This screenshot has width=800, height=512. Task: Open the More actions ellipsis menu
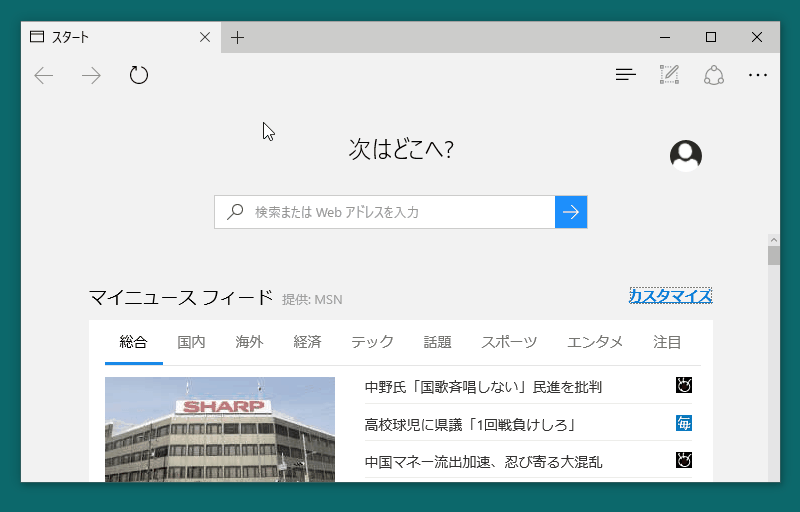[758, 75]
